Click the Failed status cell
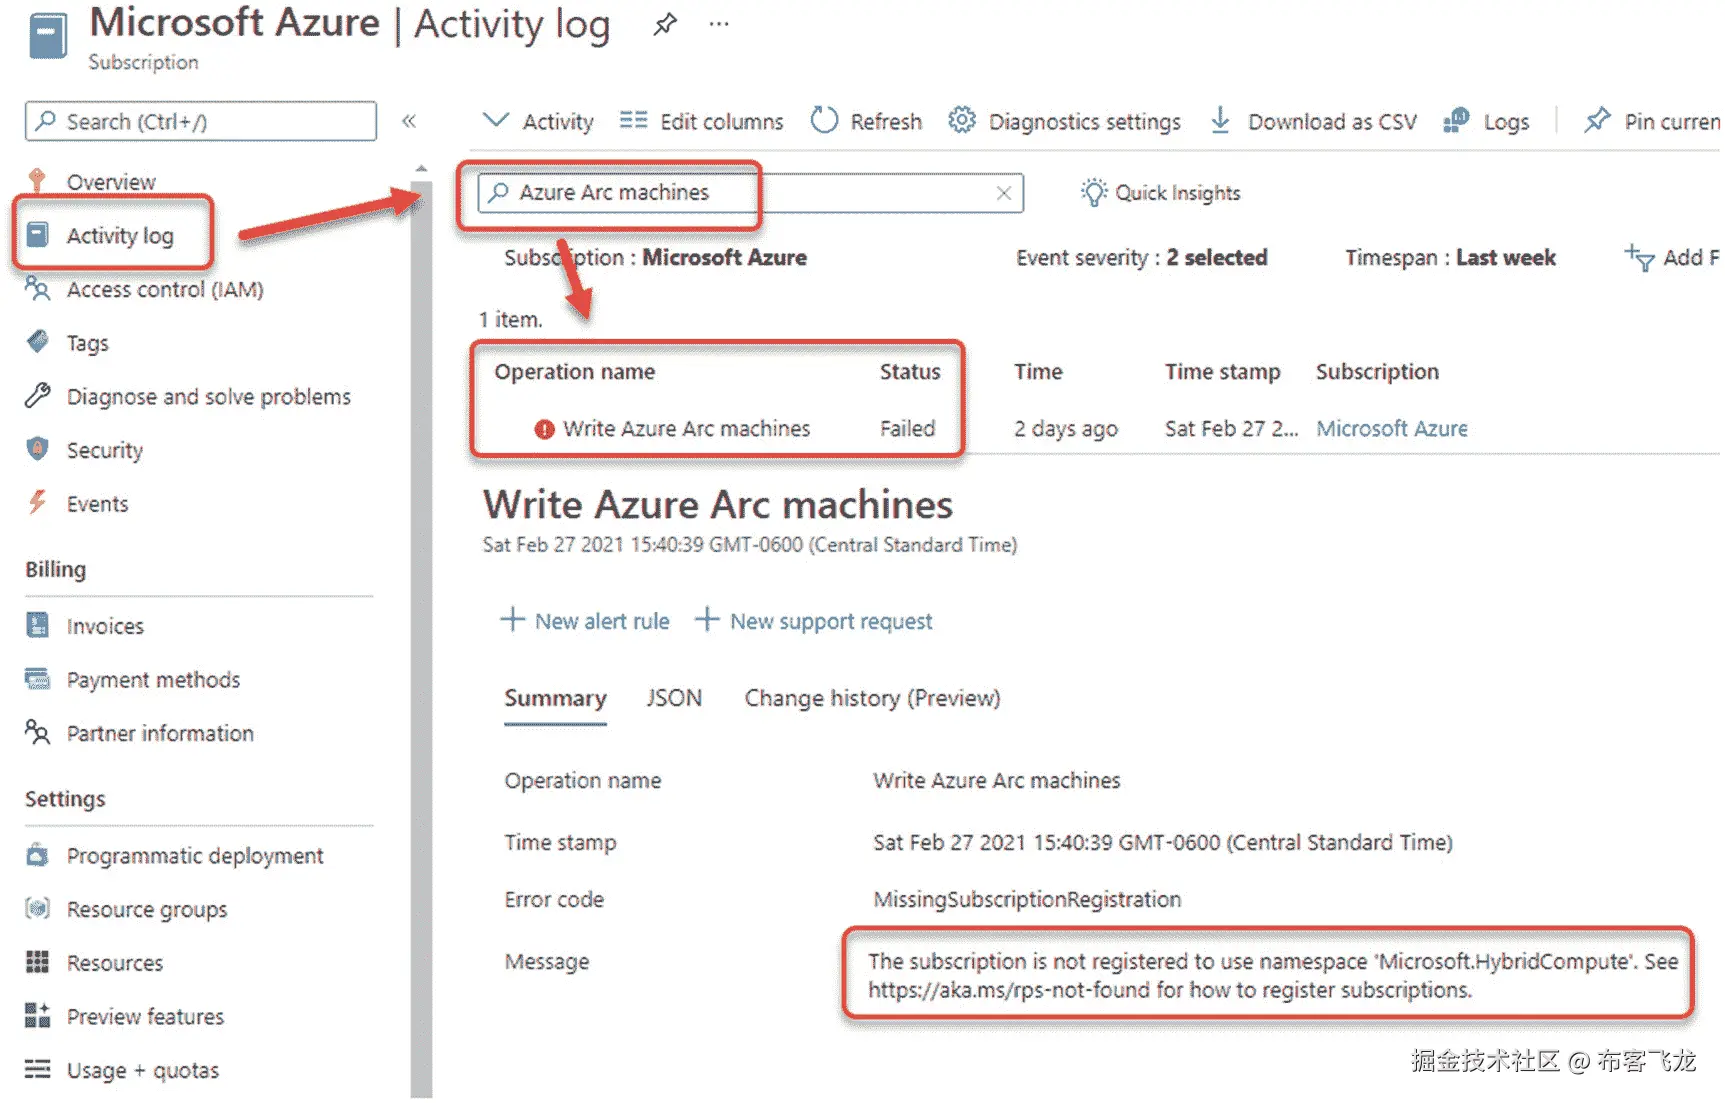1725x1103 pixels. (x=907, y=428)
